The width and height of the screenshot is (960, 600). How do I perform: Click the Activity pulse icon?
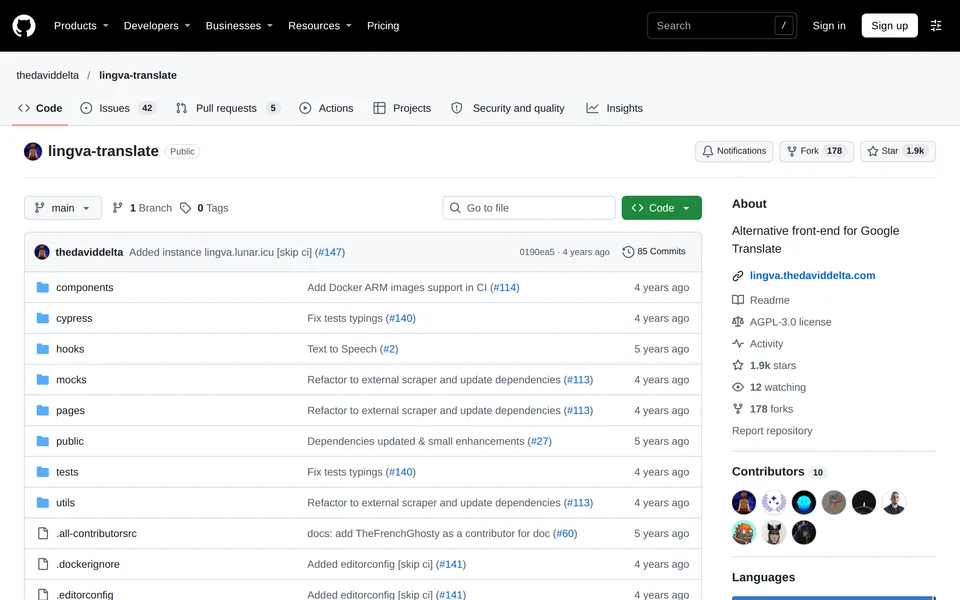[738, 343]
